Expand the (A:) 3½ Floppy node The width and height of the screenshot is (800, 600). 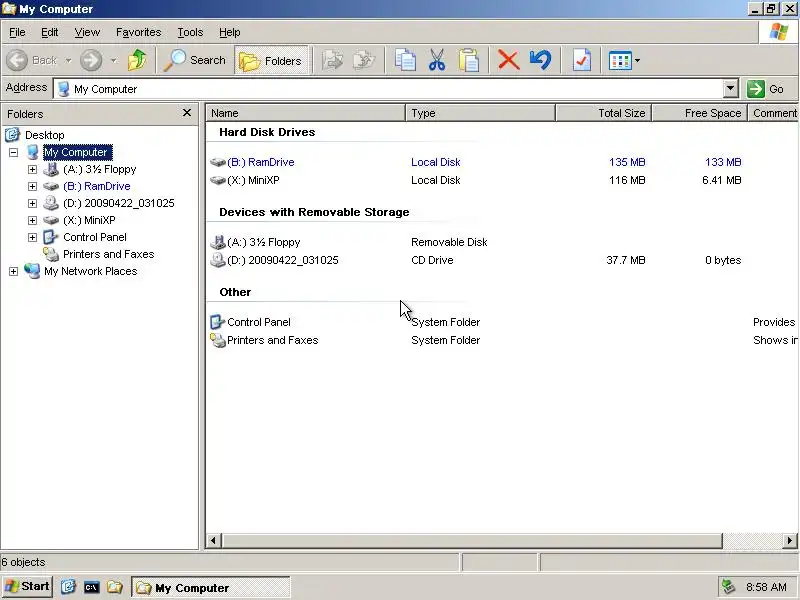pos(32,169)
